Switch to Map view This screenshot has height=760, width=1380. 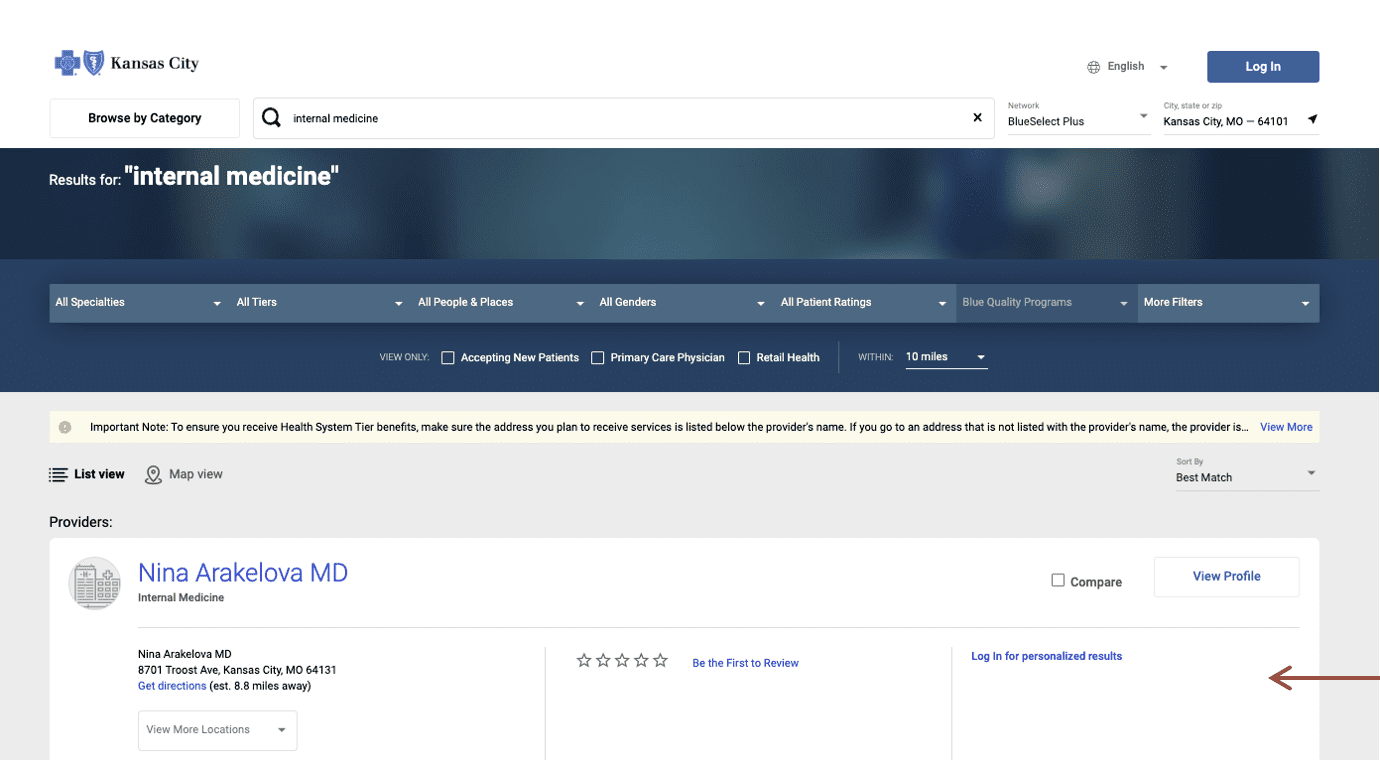pos(195,475)
